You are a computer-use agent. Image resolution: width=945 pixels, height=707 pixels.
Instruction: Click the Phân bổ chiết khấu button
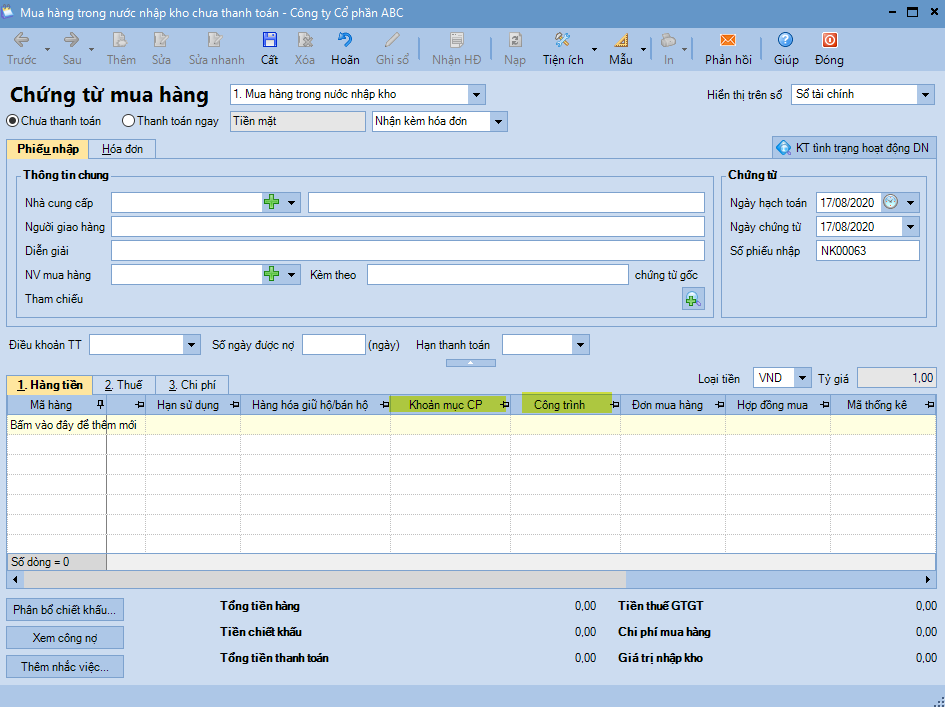click(65, 609)
